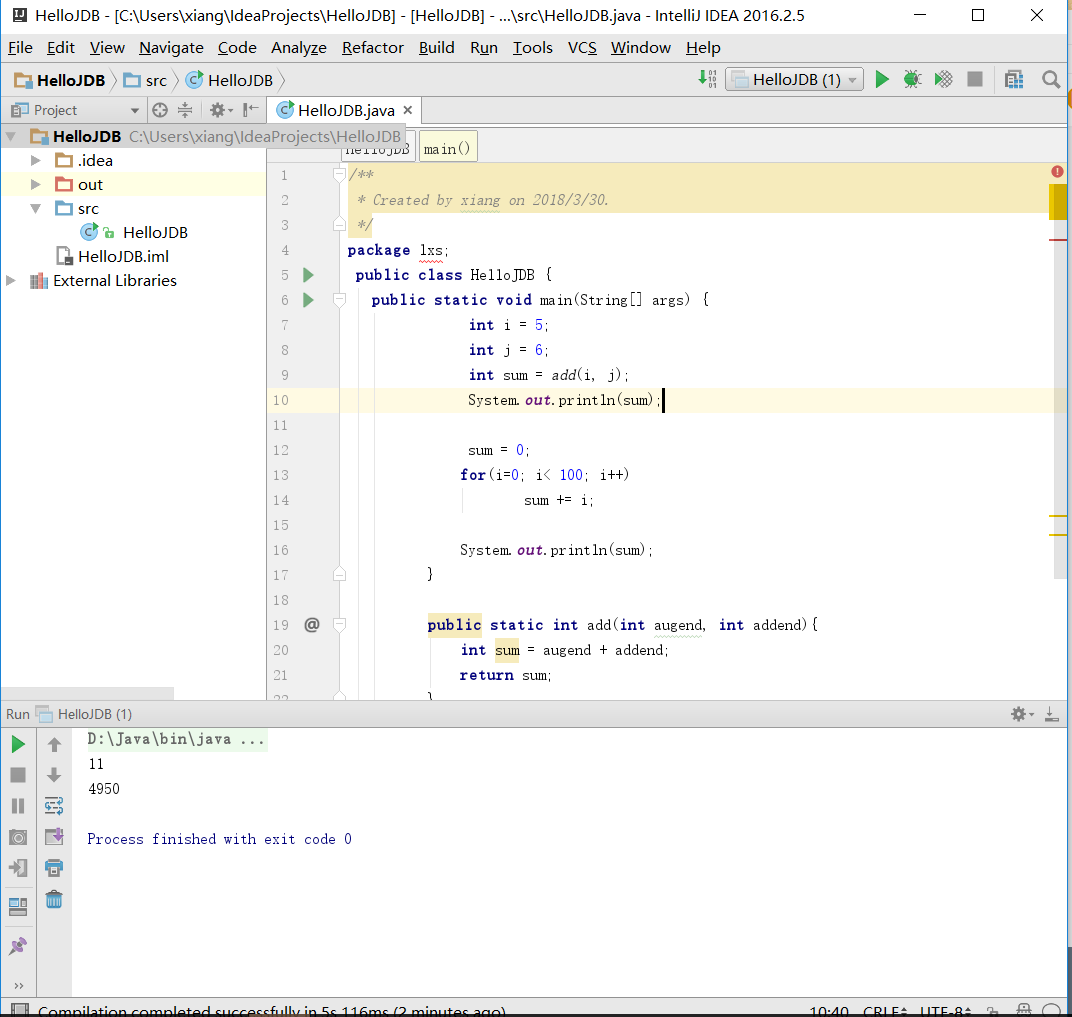Click HelloJDB class breadcrumb in navigation bar
Image resolution: width=1072 pixels, height=1017 pixels.
tap(230, 80)
